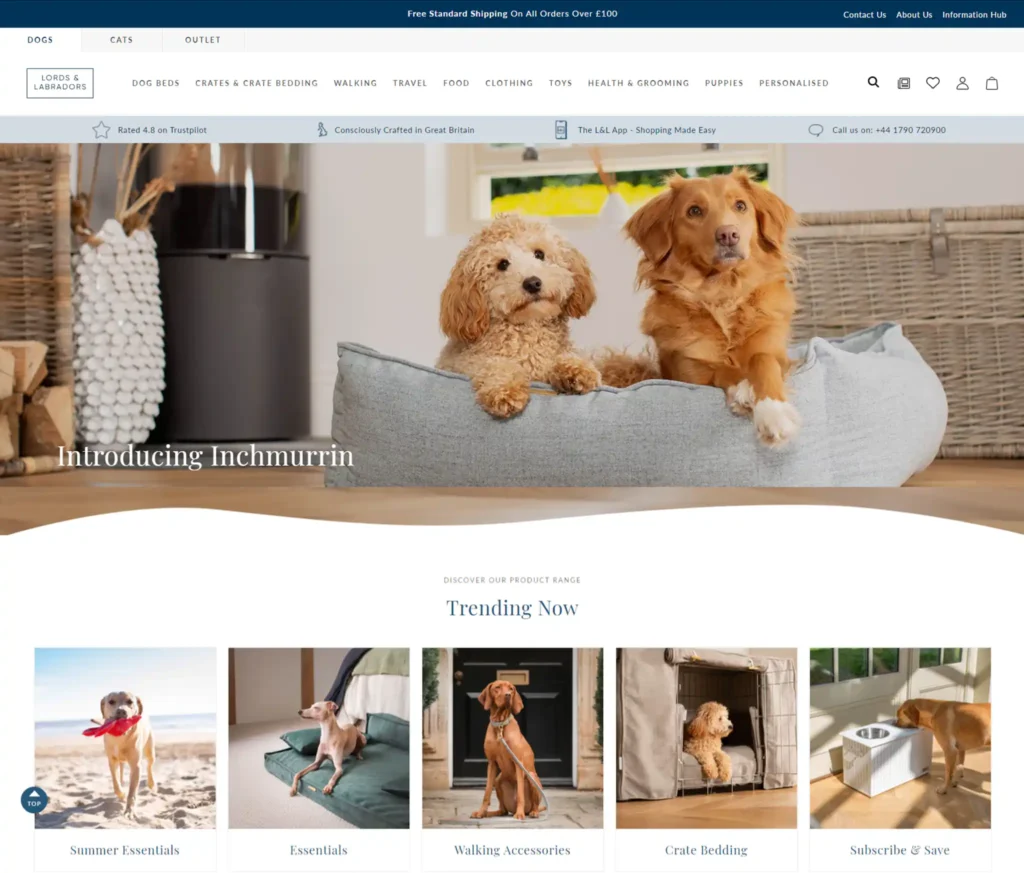Expand Crates & Crate Bedding menu

pos(256,83)
